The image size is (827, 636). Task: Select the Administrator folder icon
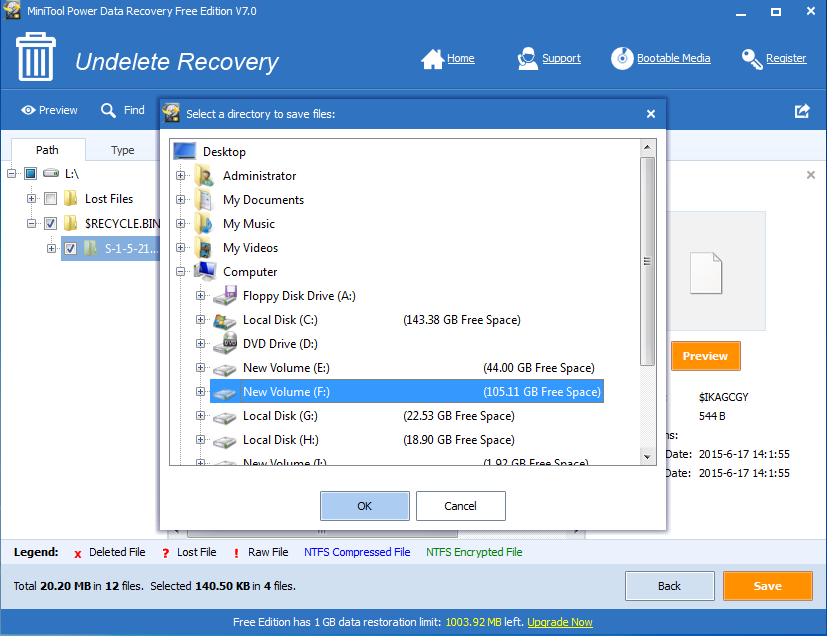pyautogui.click(x=204, y=176)
